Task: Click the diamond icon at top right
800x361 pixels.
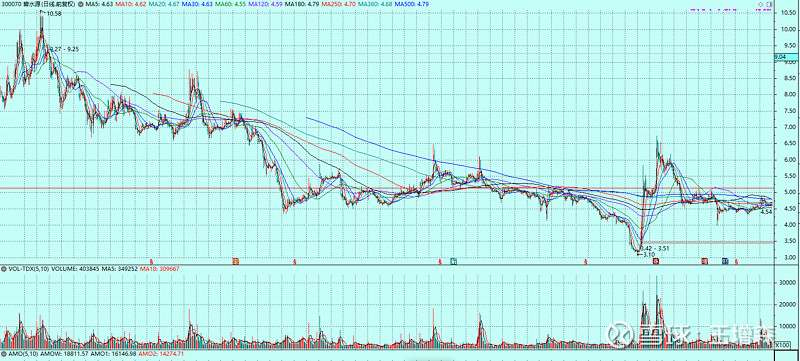Action: 760,4
